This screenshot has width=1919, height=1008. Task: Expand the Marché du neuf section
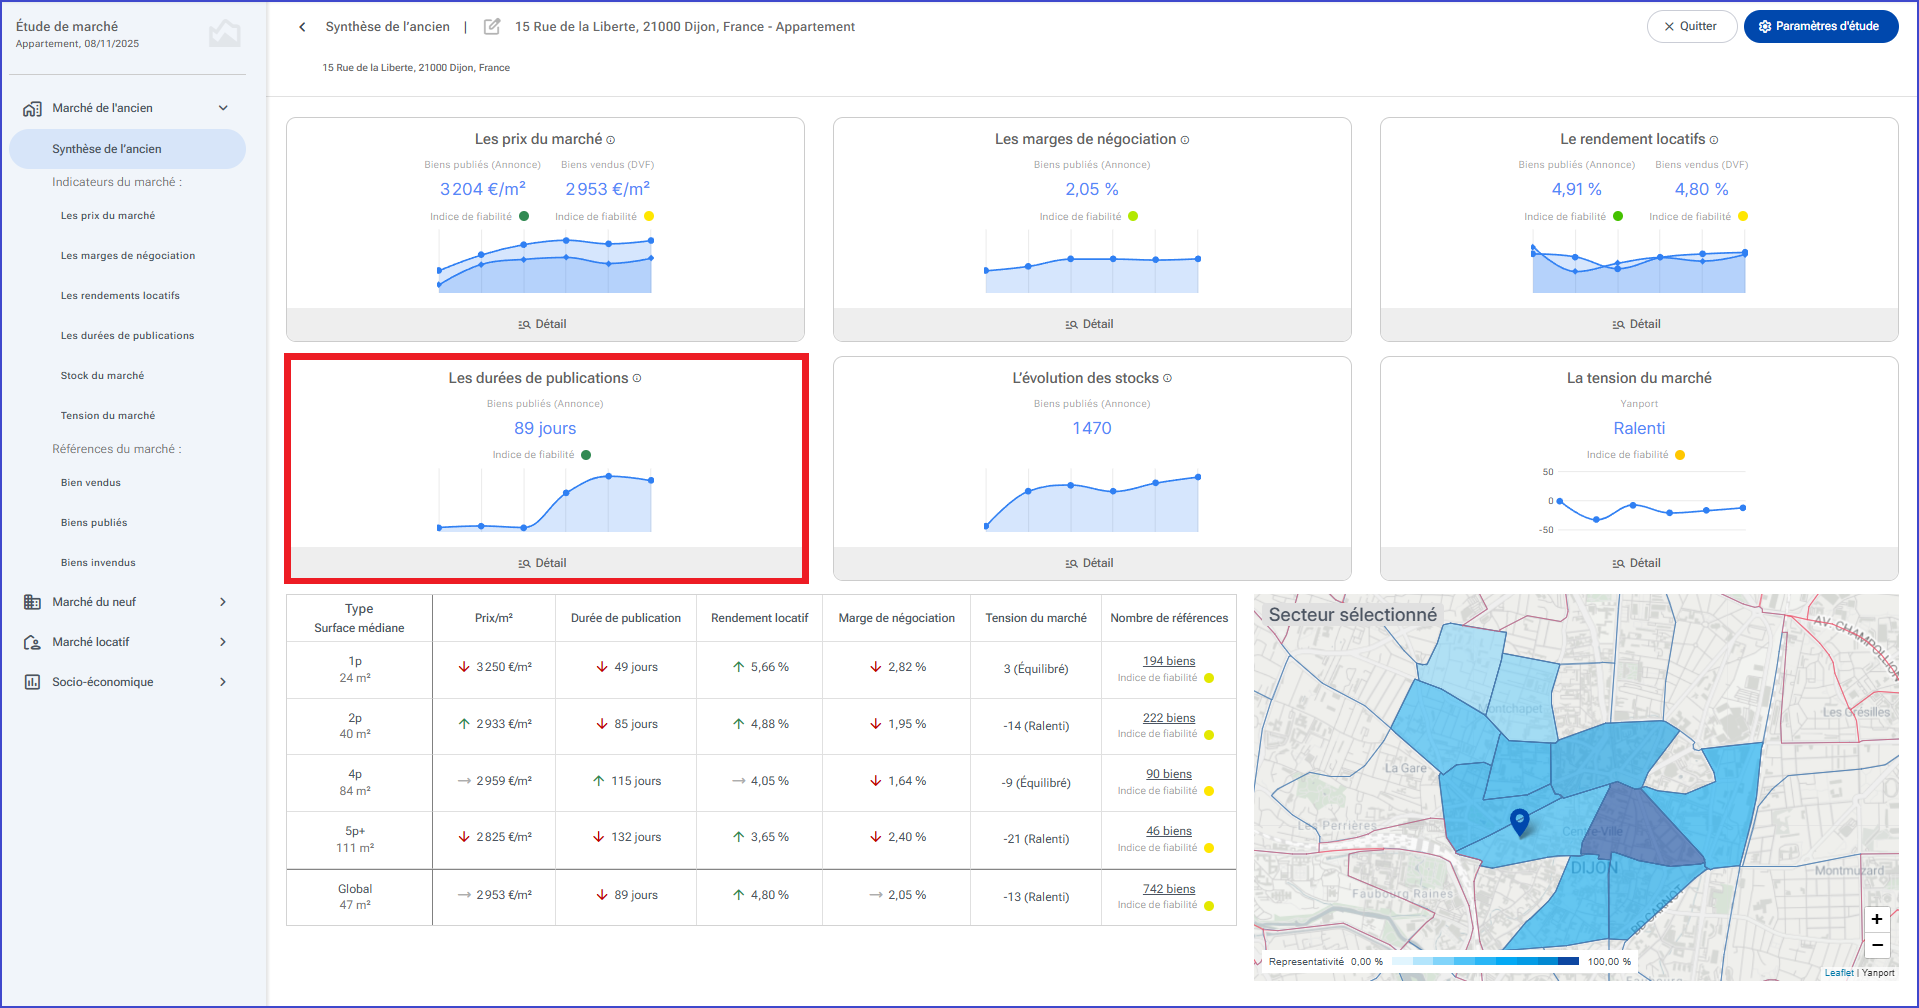[x=223, y=602]
